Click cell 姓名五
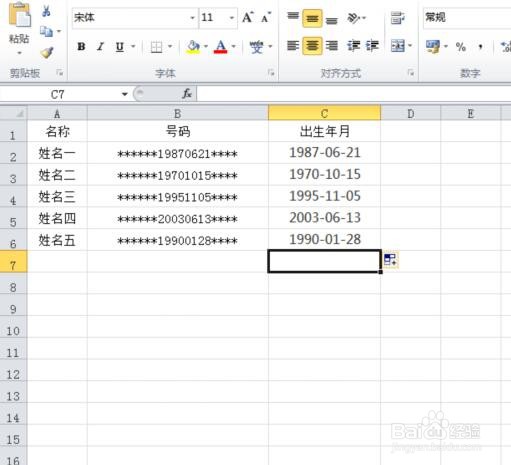The width and height of the screenshot is (511, 465). pyautogui.click(x=57, y=240)
